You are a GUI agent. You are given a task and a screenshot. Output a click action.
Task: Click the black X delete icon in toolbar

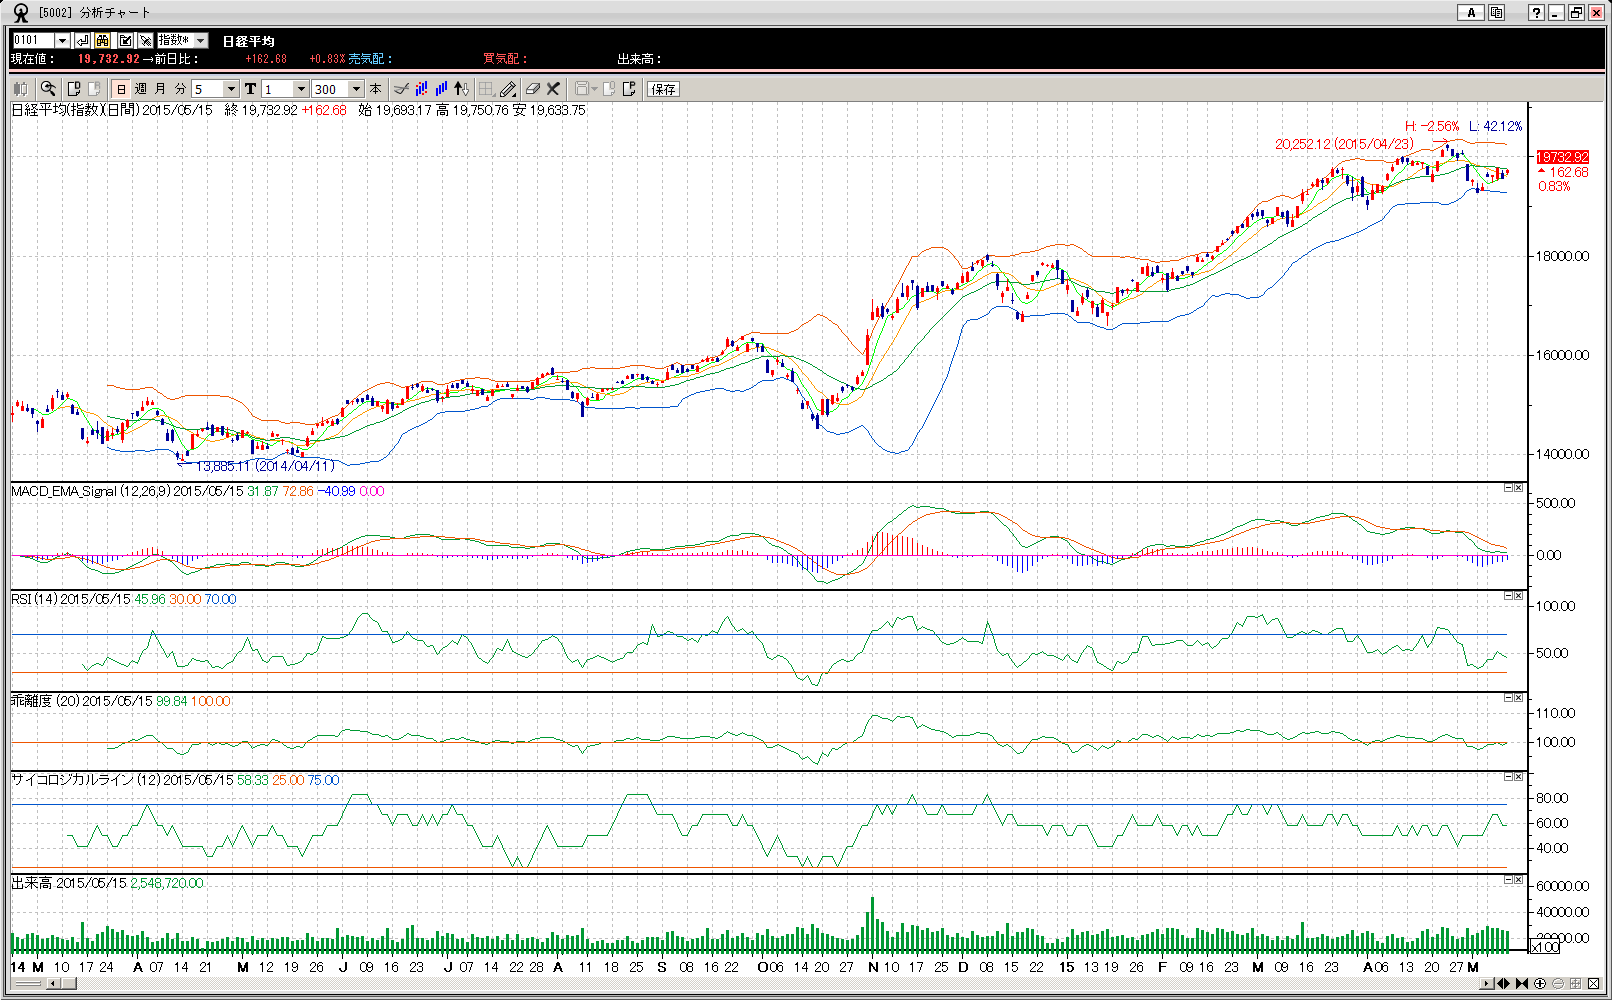point(553,89)
